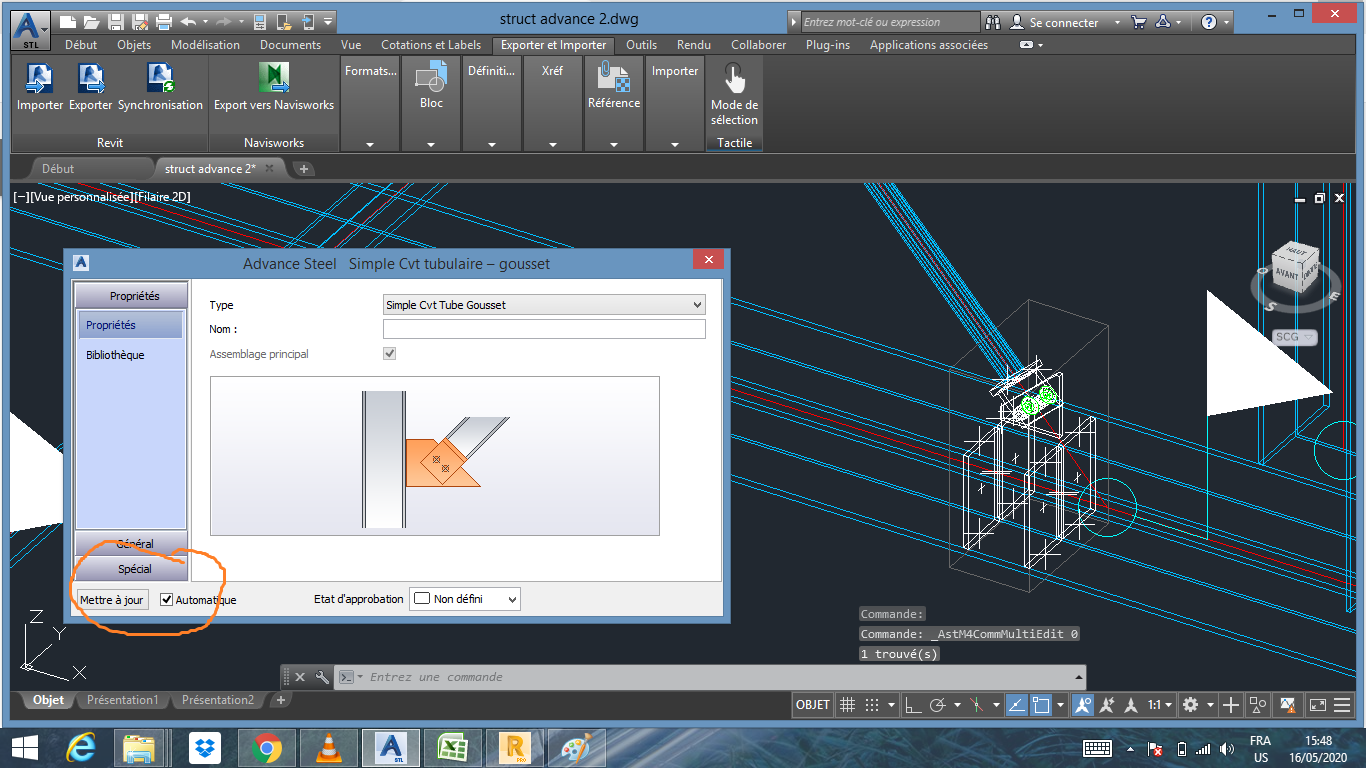Viewport: 1366px width, 768px height.
Task: Toggle polar tracking in status bar
Action: (x=938, y=705)
